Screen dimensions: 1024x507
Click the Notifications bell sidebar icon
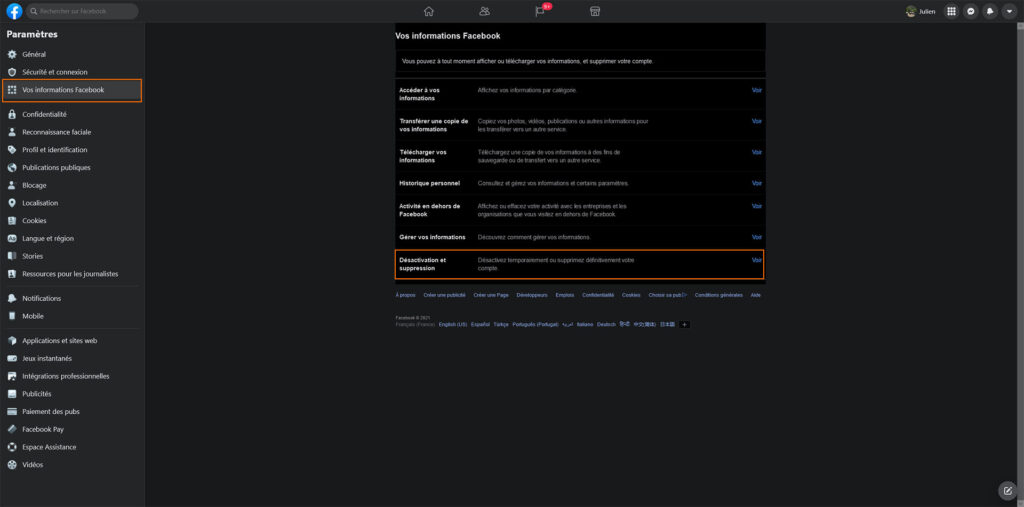[x=11, y=298]
